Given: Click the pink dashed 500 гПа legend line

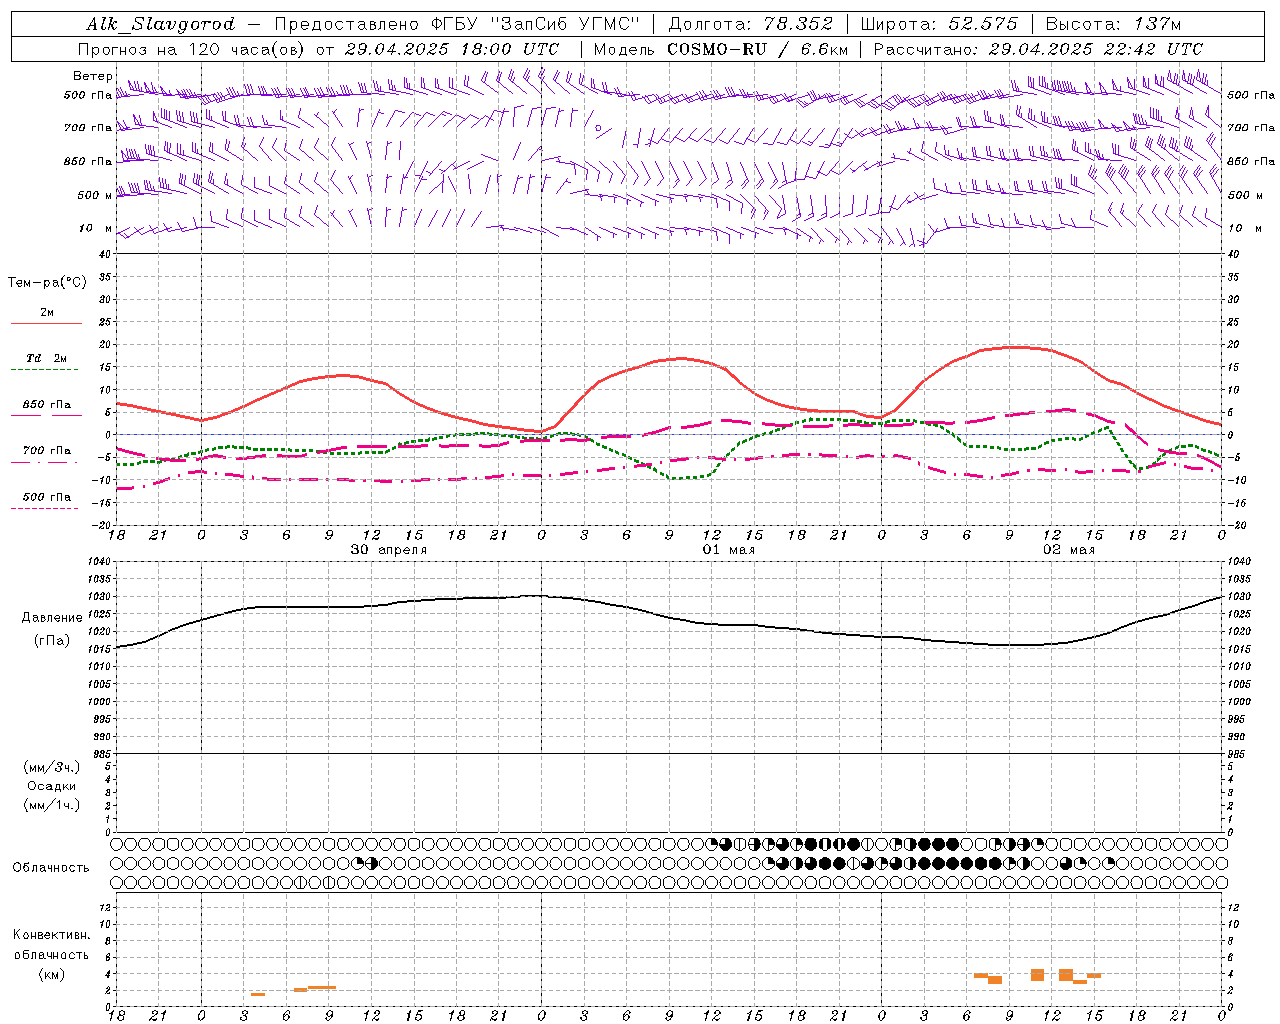Looking at the screenshot, I should (x=46, y=509).
